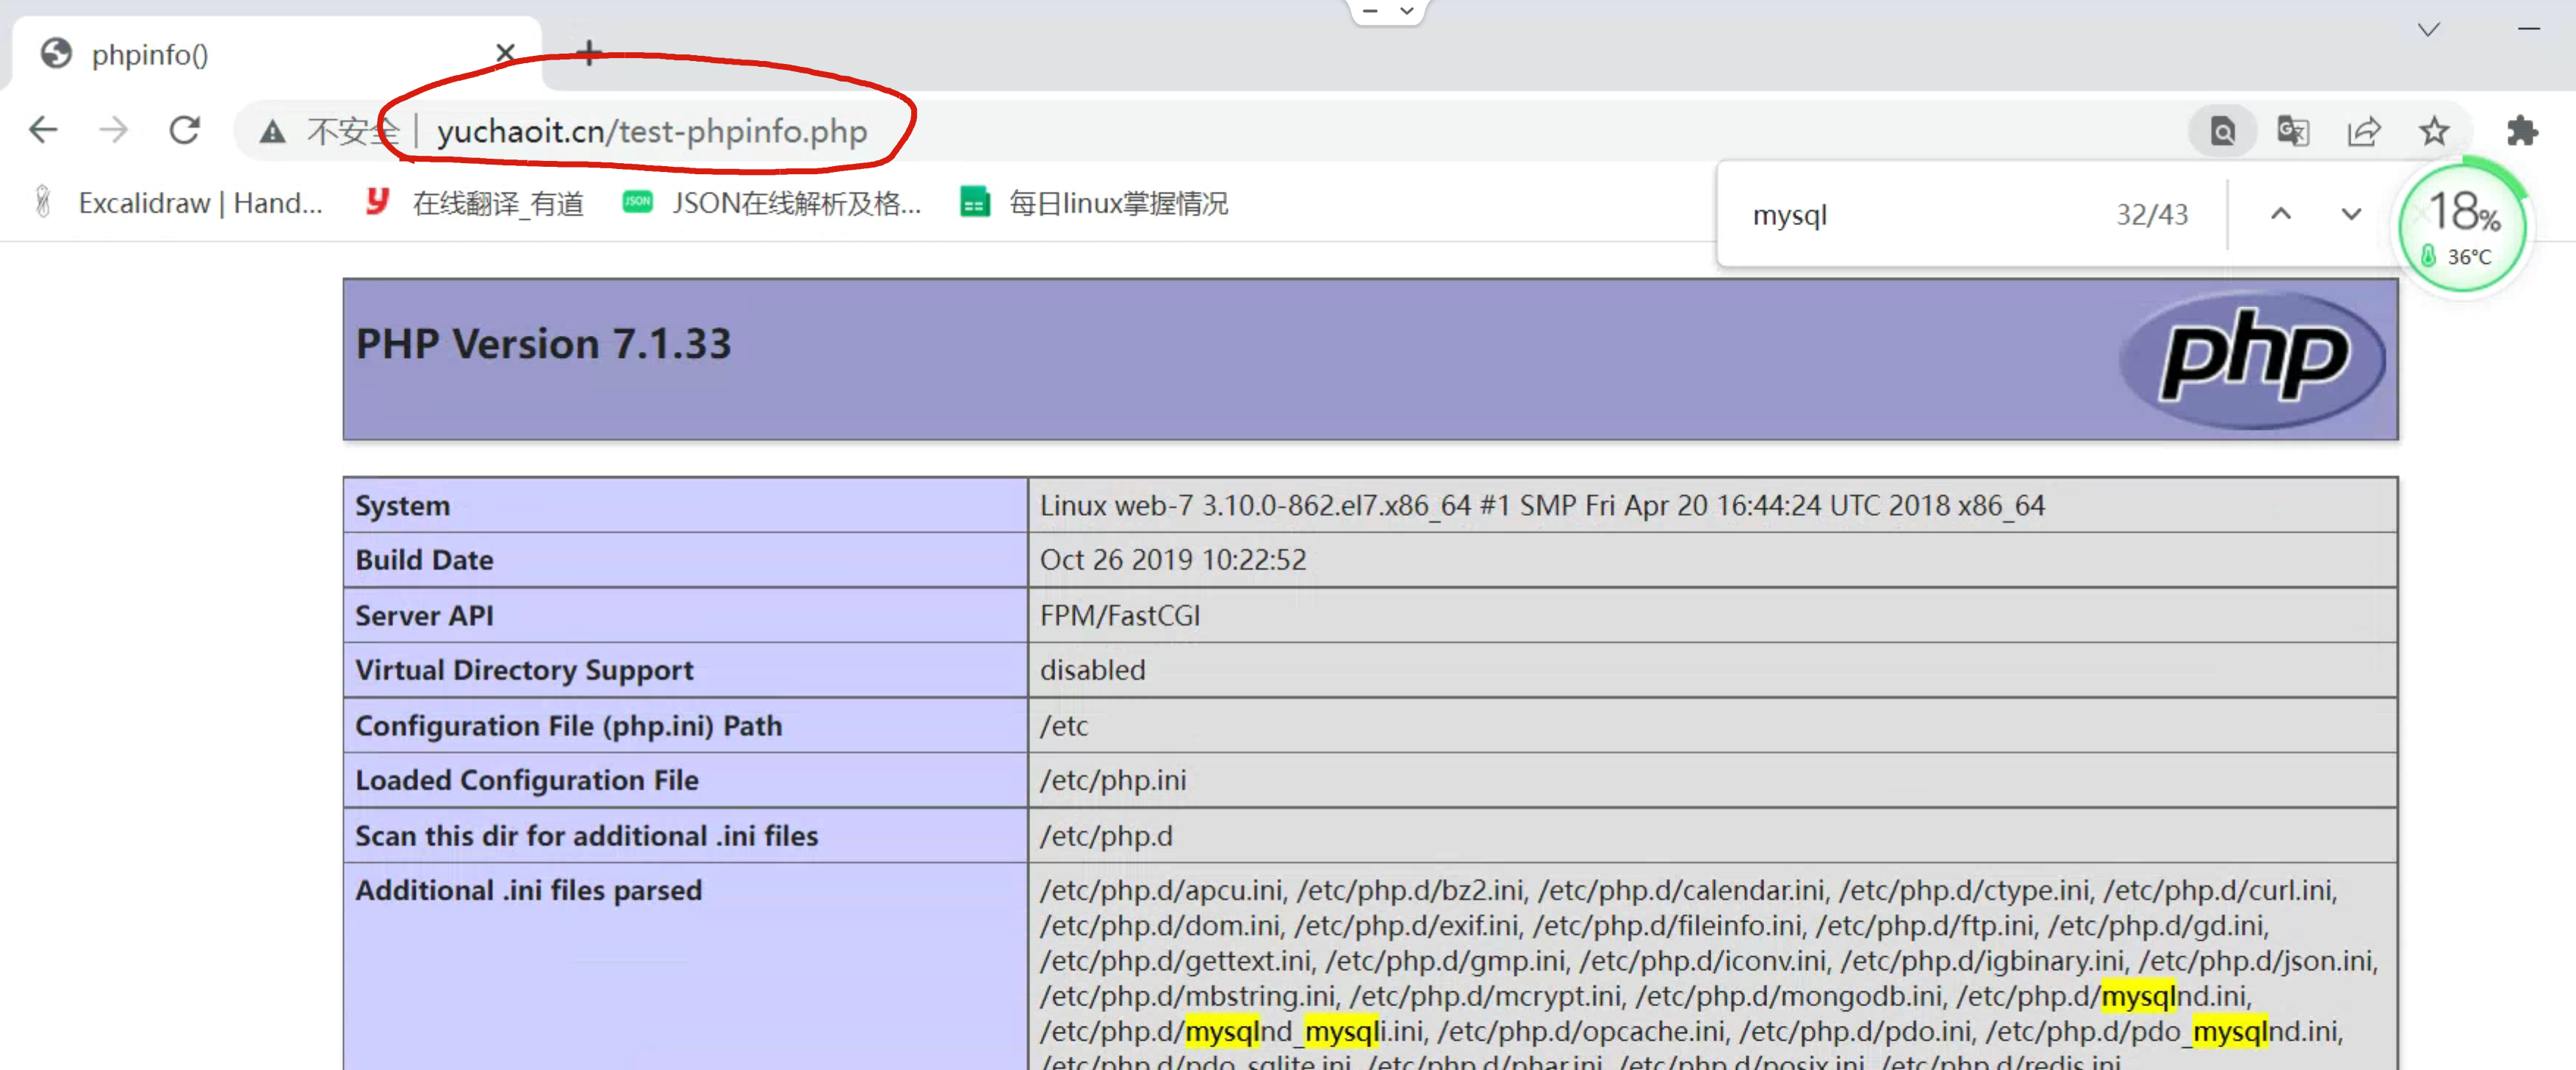Click the browser back arrow
Viewport: 2576px width, 1070px height.
pyautogui.click(x=44, y=130)
